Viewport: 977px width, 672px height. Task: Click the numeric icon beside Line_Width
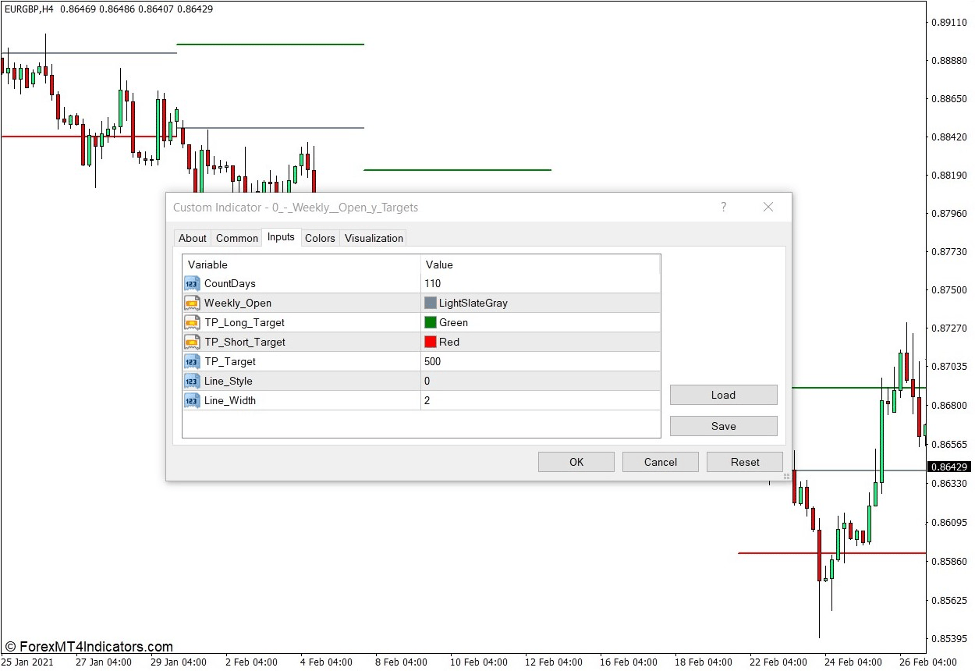pos(191,400)
